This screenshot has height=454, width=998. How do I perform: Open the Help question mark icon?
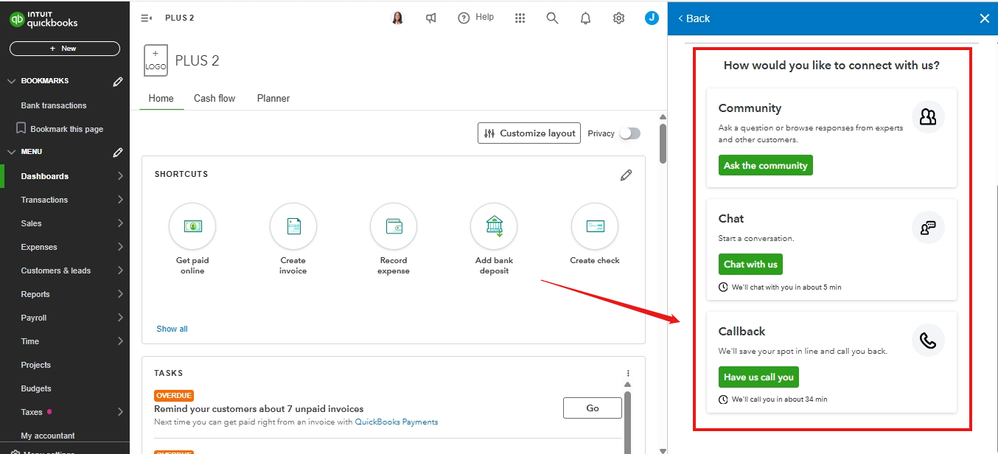464,18
